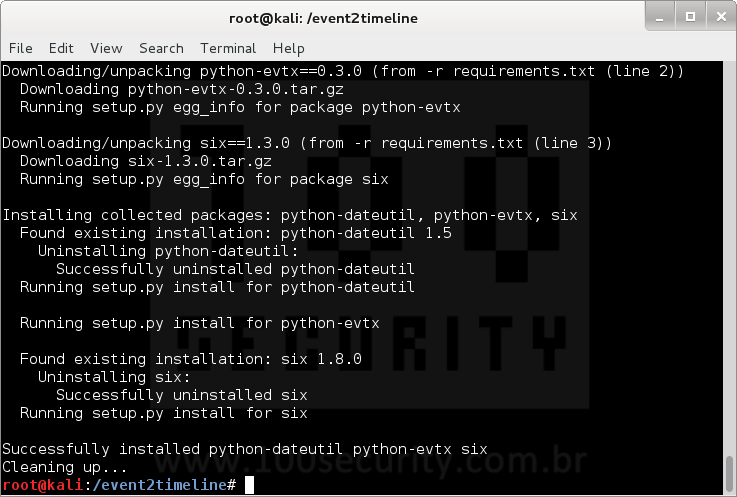Viewport: 737px width, 497px height.
Task: Click the vertical scrollbar thumb
Action: point(729,475)
